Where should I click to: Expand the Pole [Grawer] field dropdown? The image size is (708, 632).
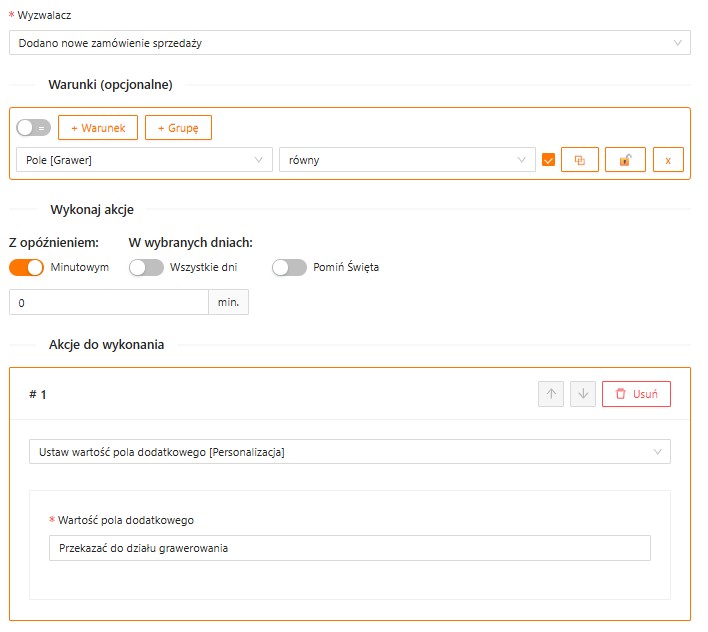[x=144, y=160]
